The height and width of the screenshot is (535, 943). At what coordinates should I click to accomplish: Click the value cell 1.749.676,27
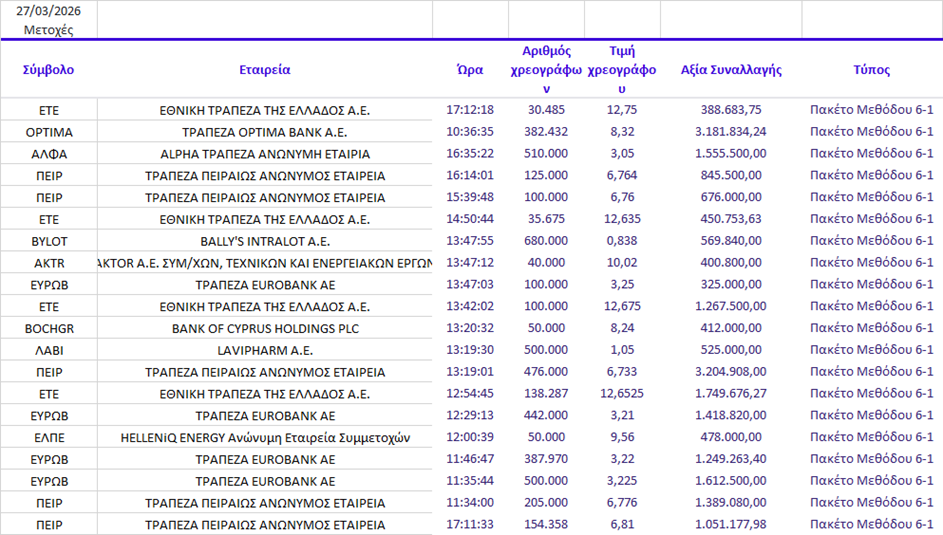[731, 393]
